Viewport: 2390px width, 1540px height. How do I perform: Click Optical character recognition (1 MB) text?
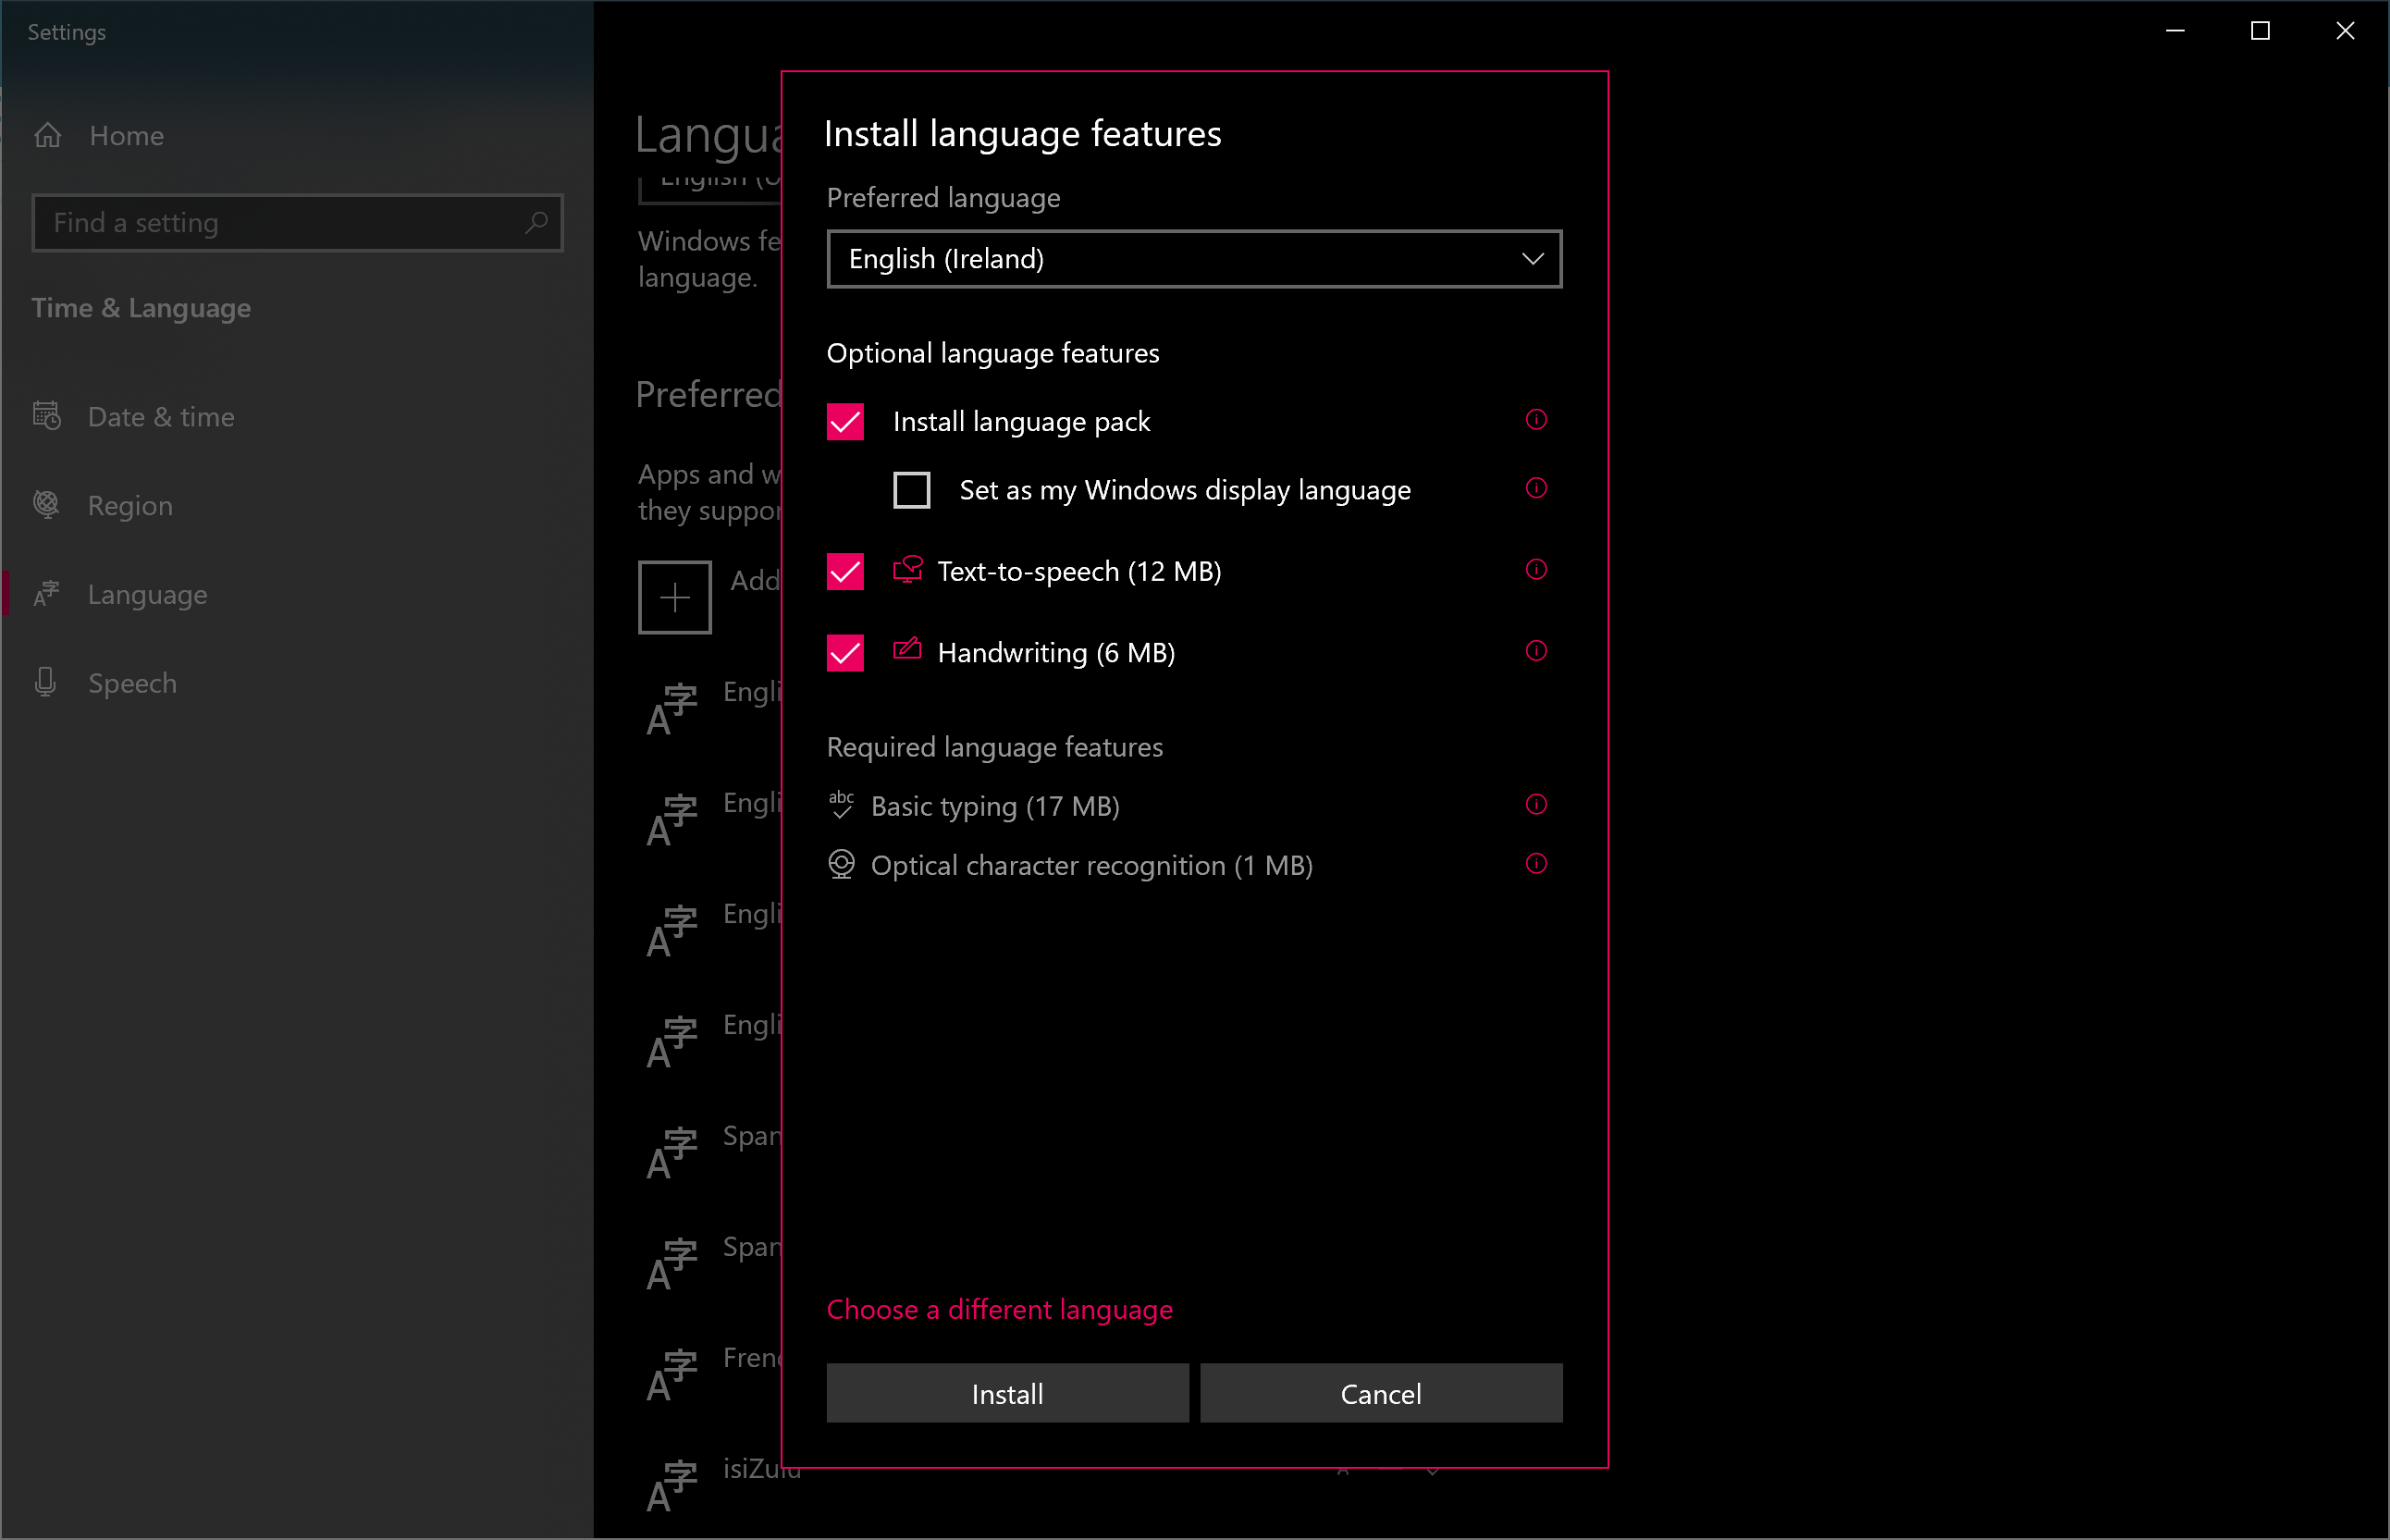[1091, 865]
